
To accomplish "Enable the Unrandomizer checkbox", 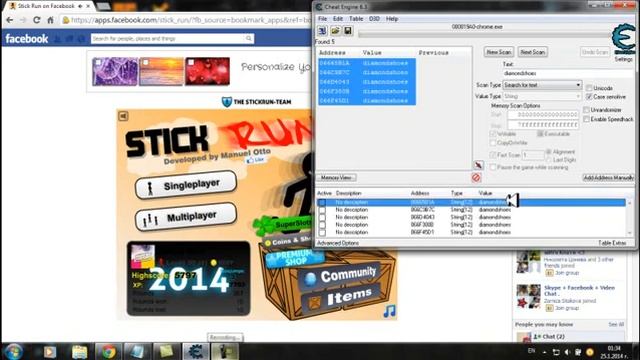I will 587,110.
